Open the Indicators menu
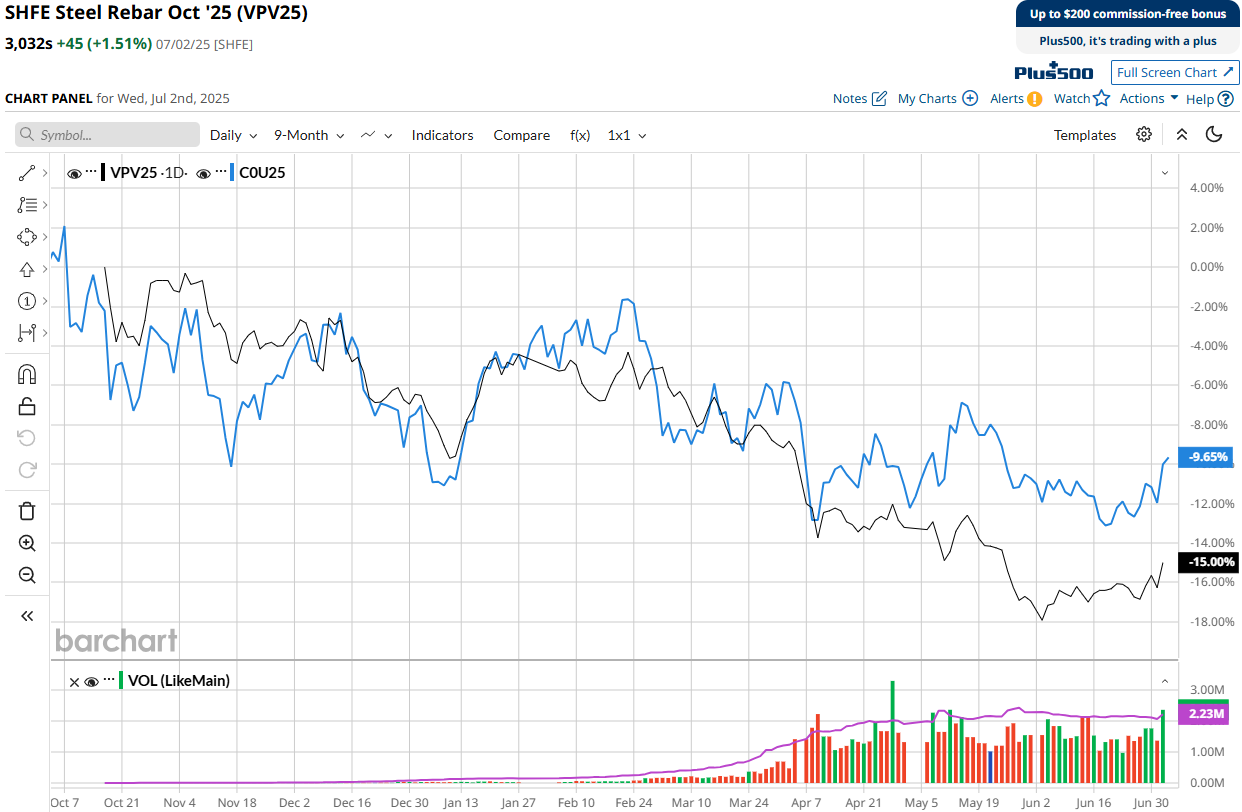Screen dimensions: 1242x812 click(x=442, y=135)
